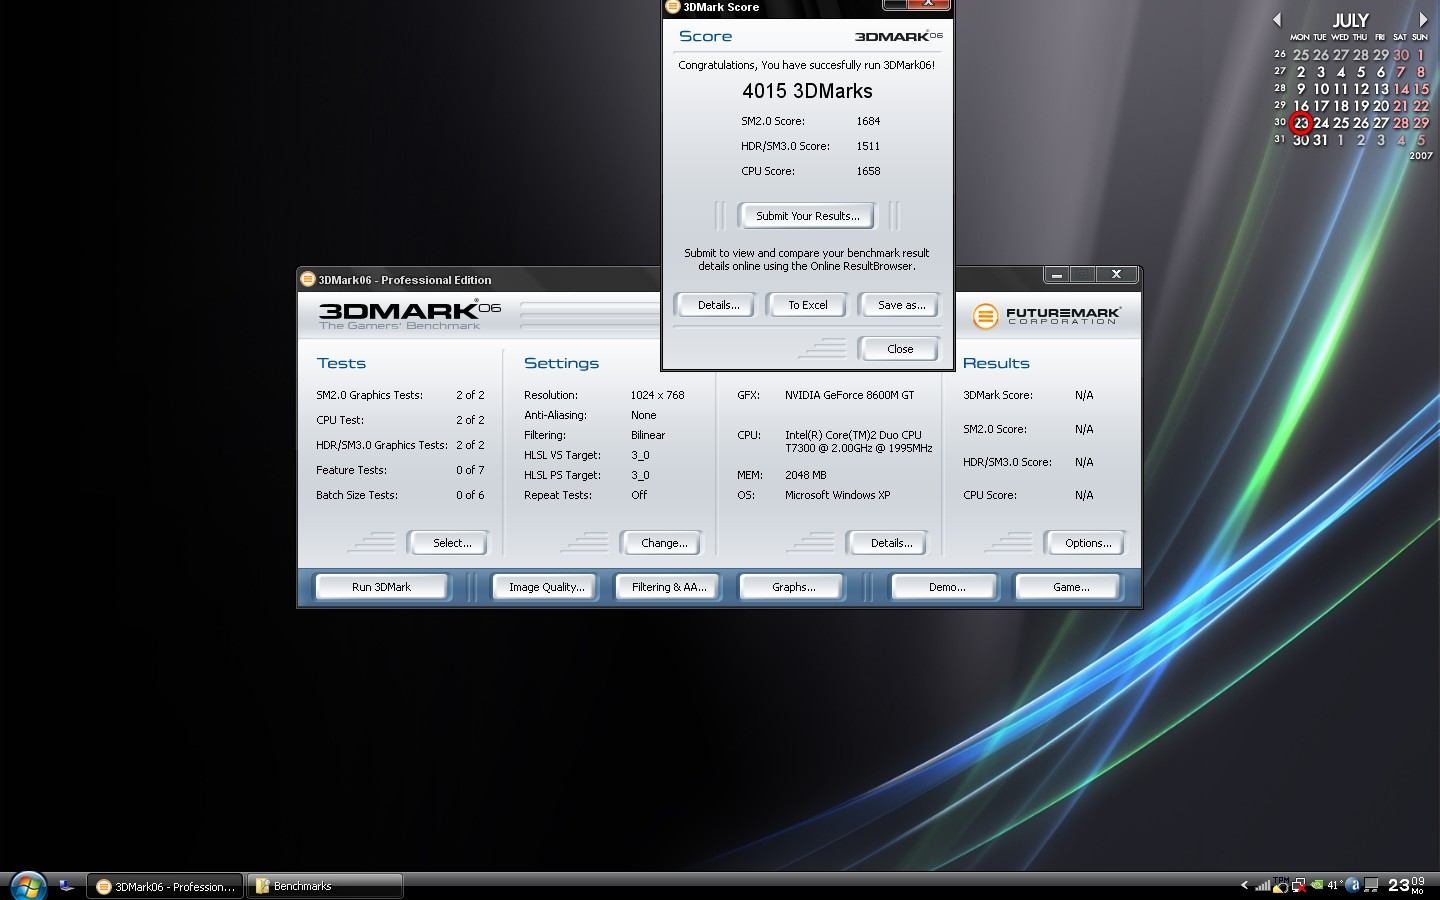This screenshot has width=1440, height=900.
Task: Click the Batch Size Tests '0 of 6' value
Action: (470, 495)
